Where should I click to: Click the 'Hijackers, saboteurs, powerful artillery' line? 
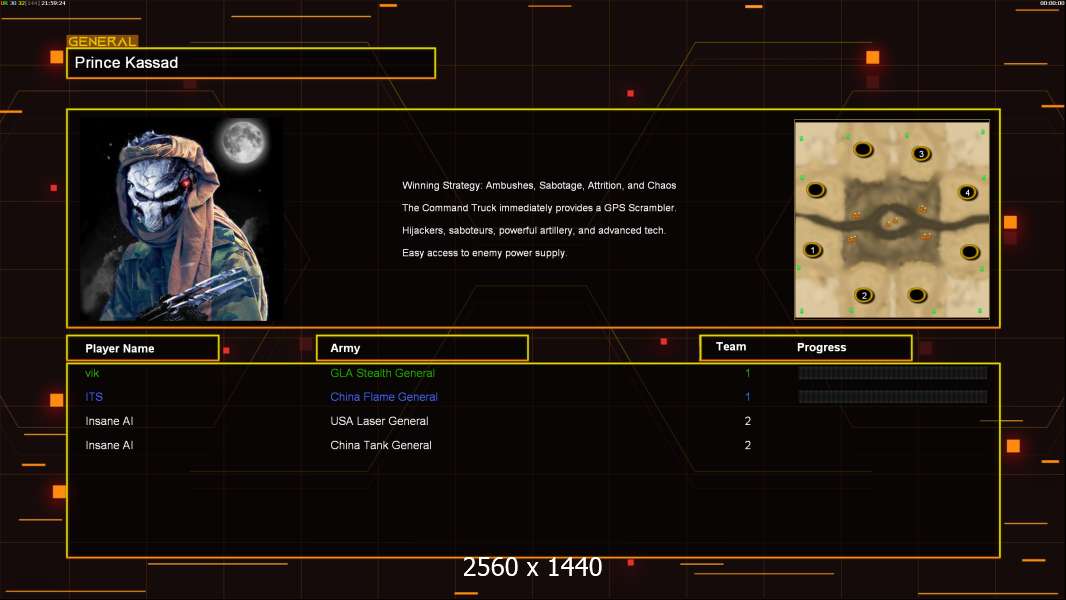534,230
